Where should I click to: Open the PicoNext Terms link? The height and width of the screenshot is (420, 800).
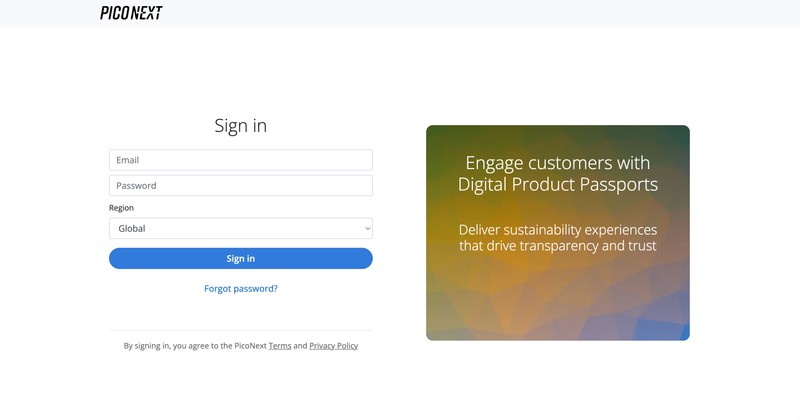coord(280,346)
